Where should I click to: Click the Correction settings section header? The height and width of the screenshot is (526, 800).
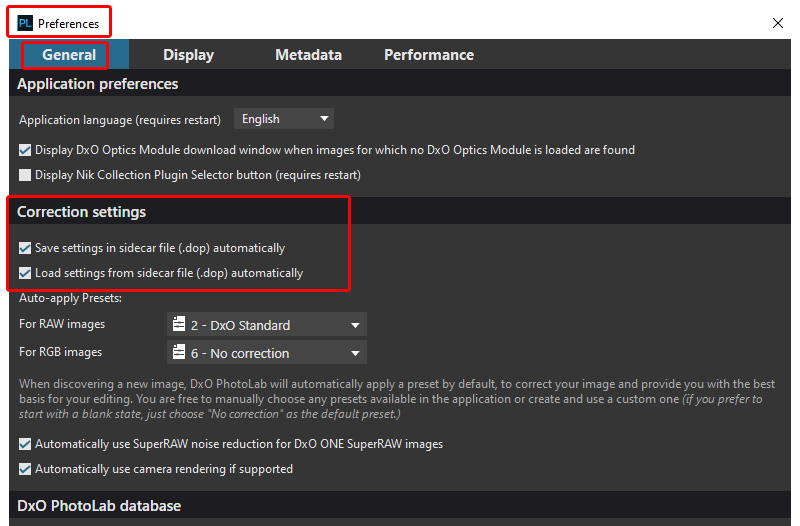click(x=82, y=212)
